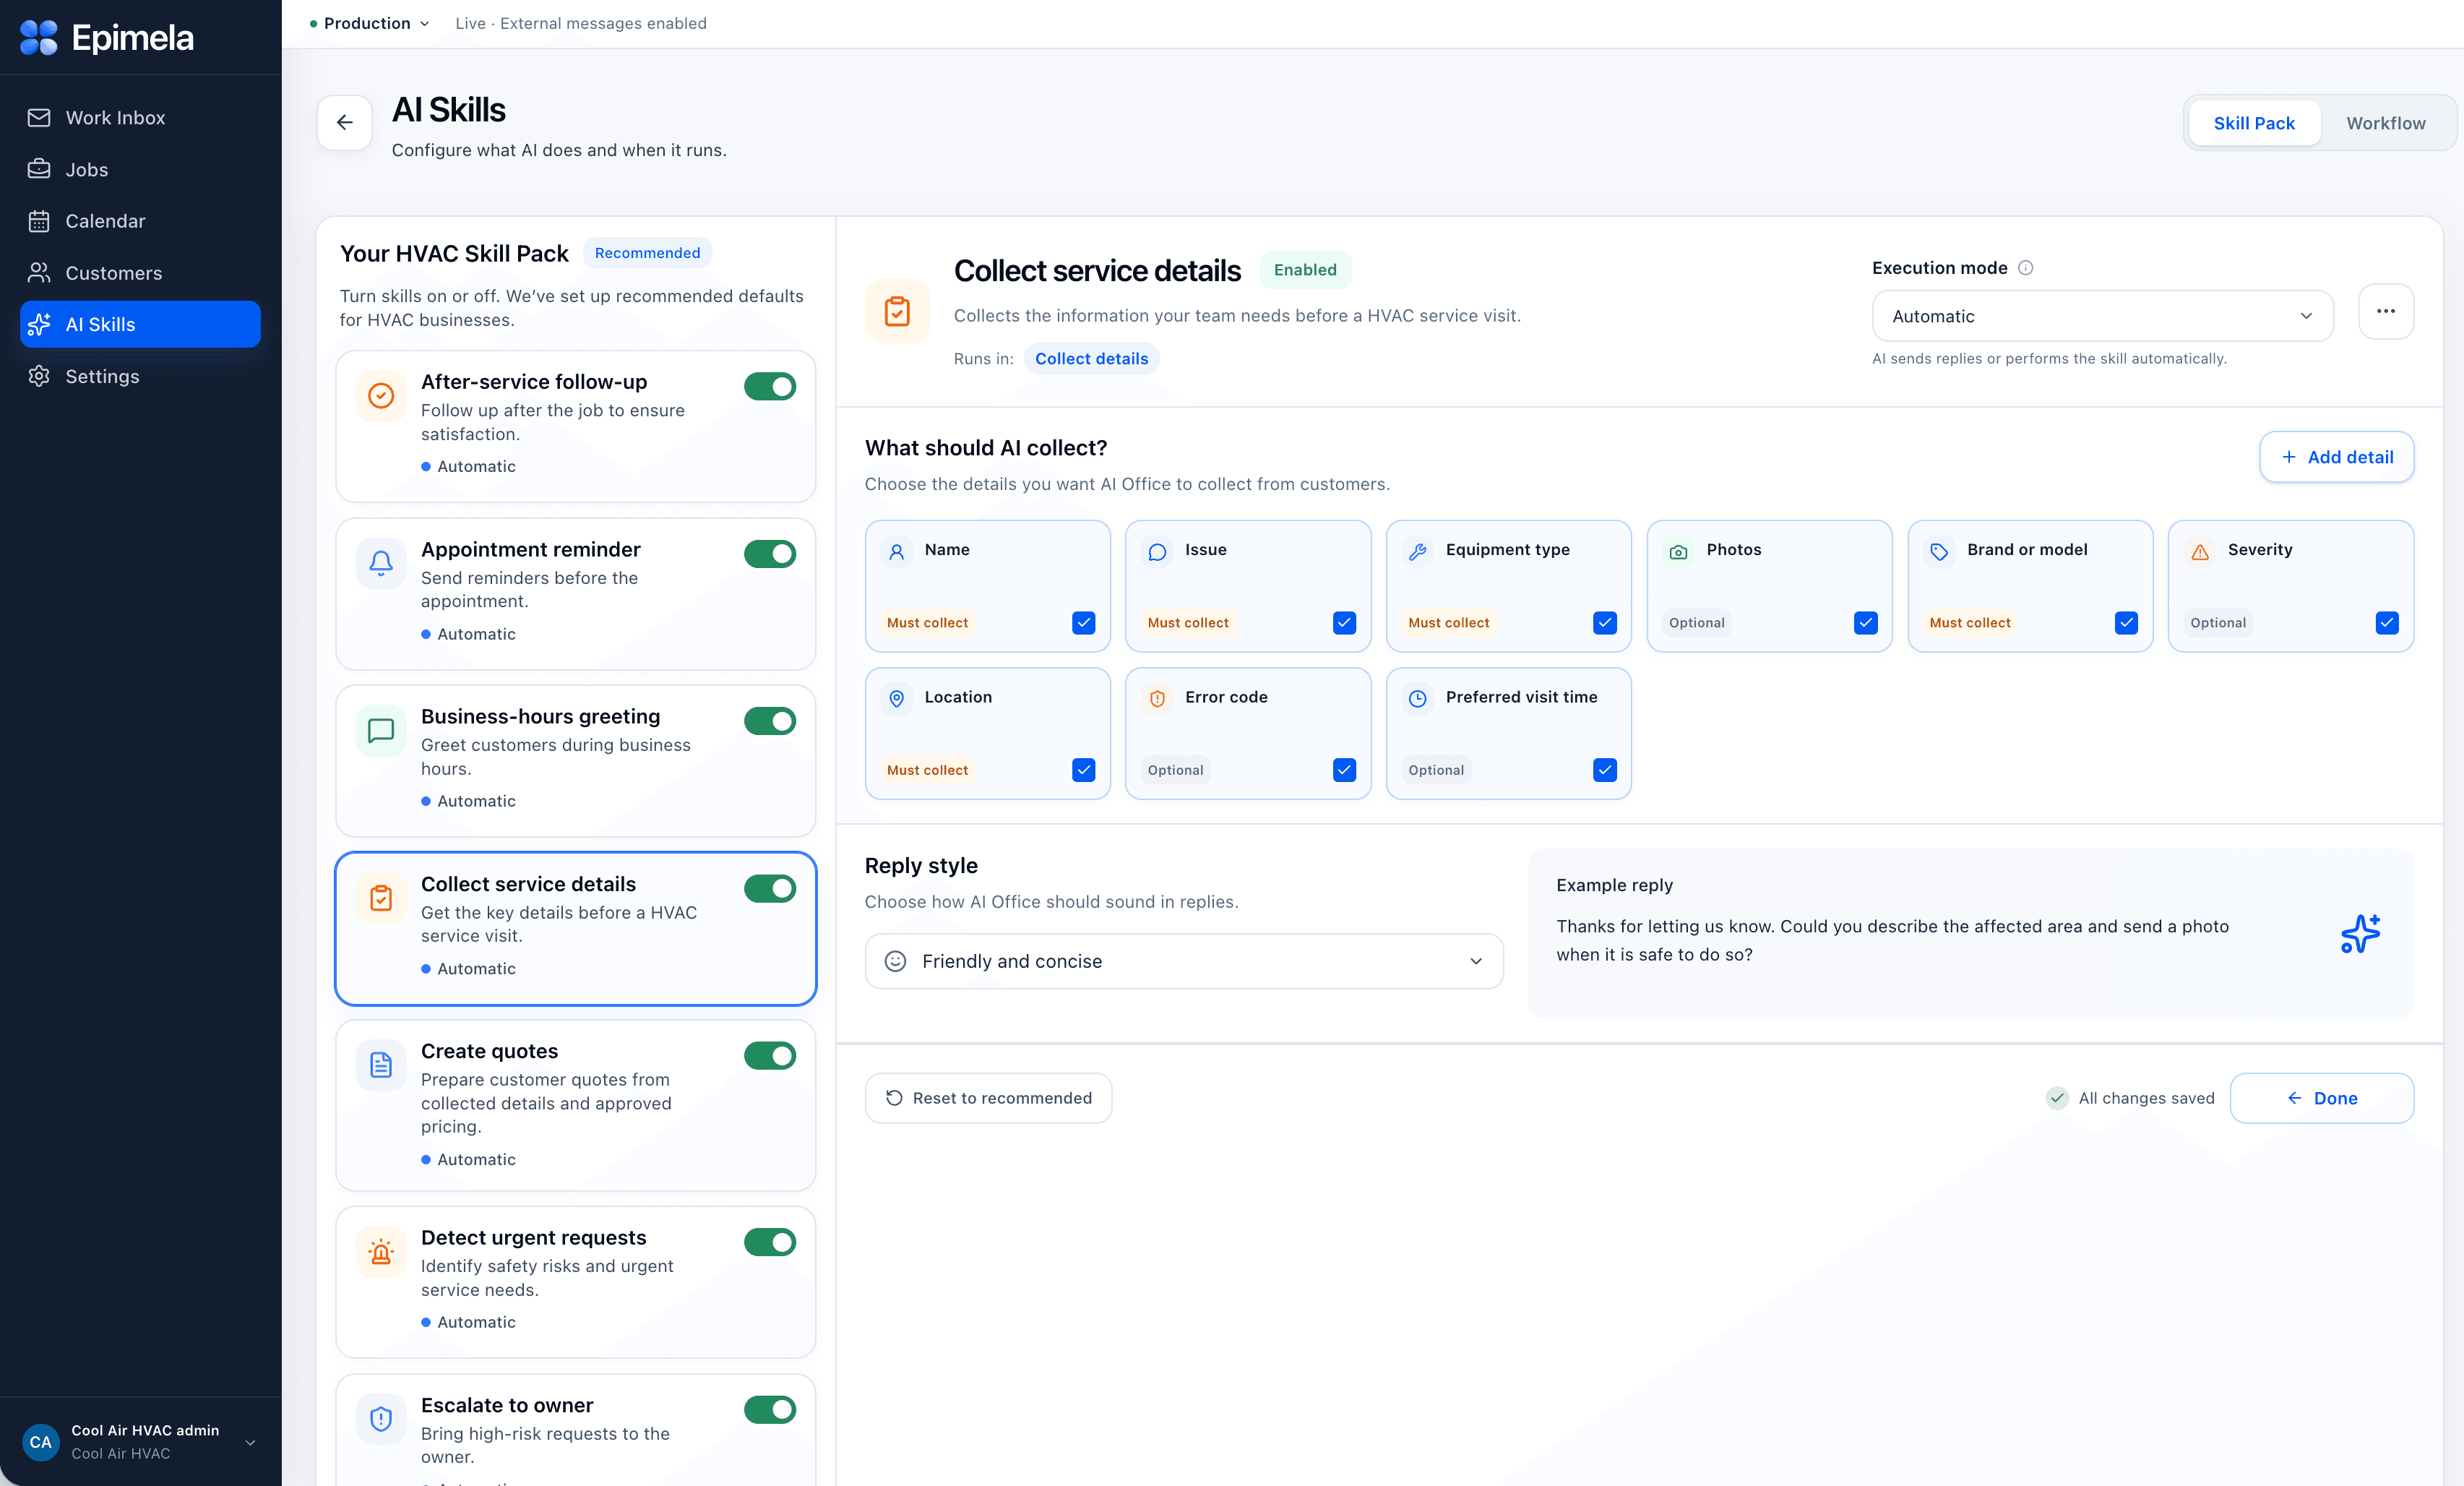Image resolution: width=2464 pixels, height=1486 pixels.
Task: Switch to the Skill Pack tab
Action: click(x=2254, y=123)
